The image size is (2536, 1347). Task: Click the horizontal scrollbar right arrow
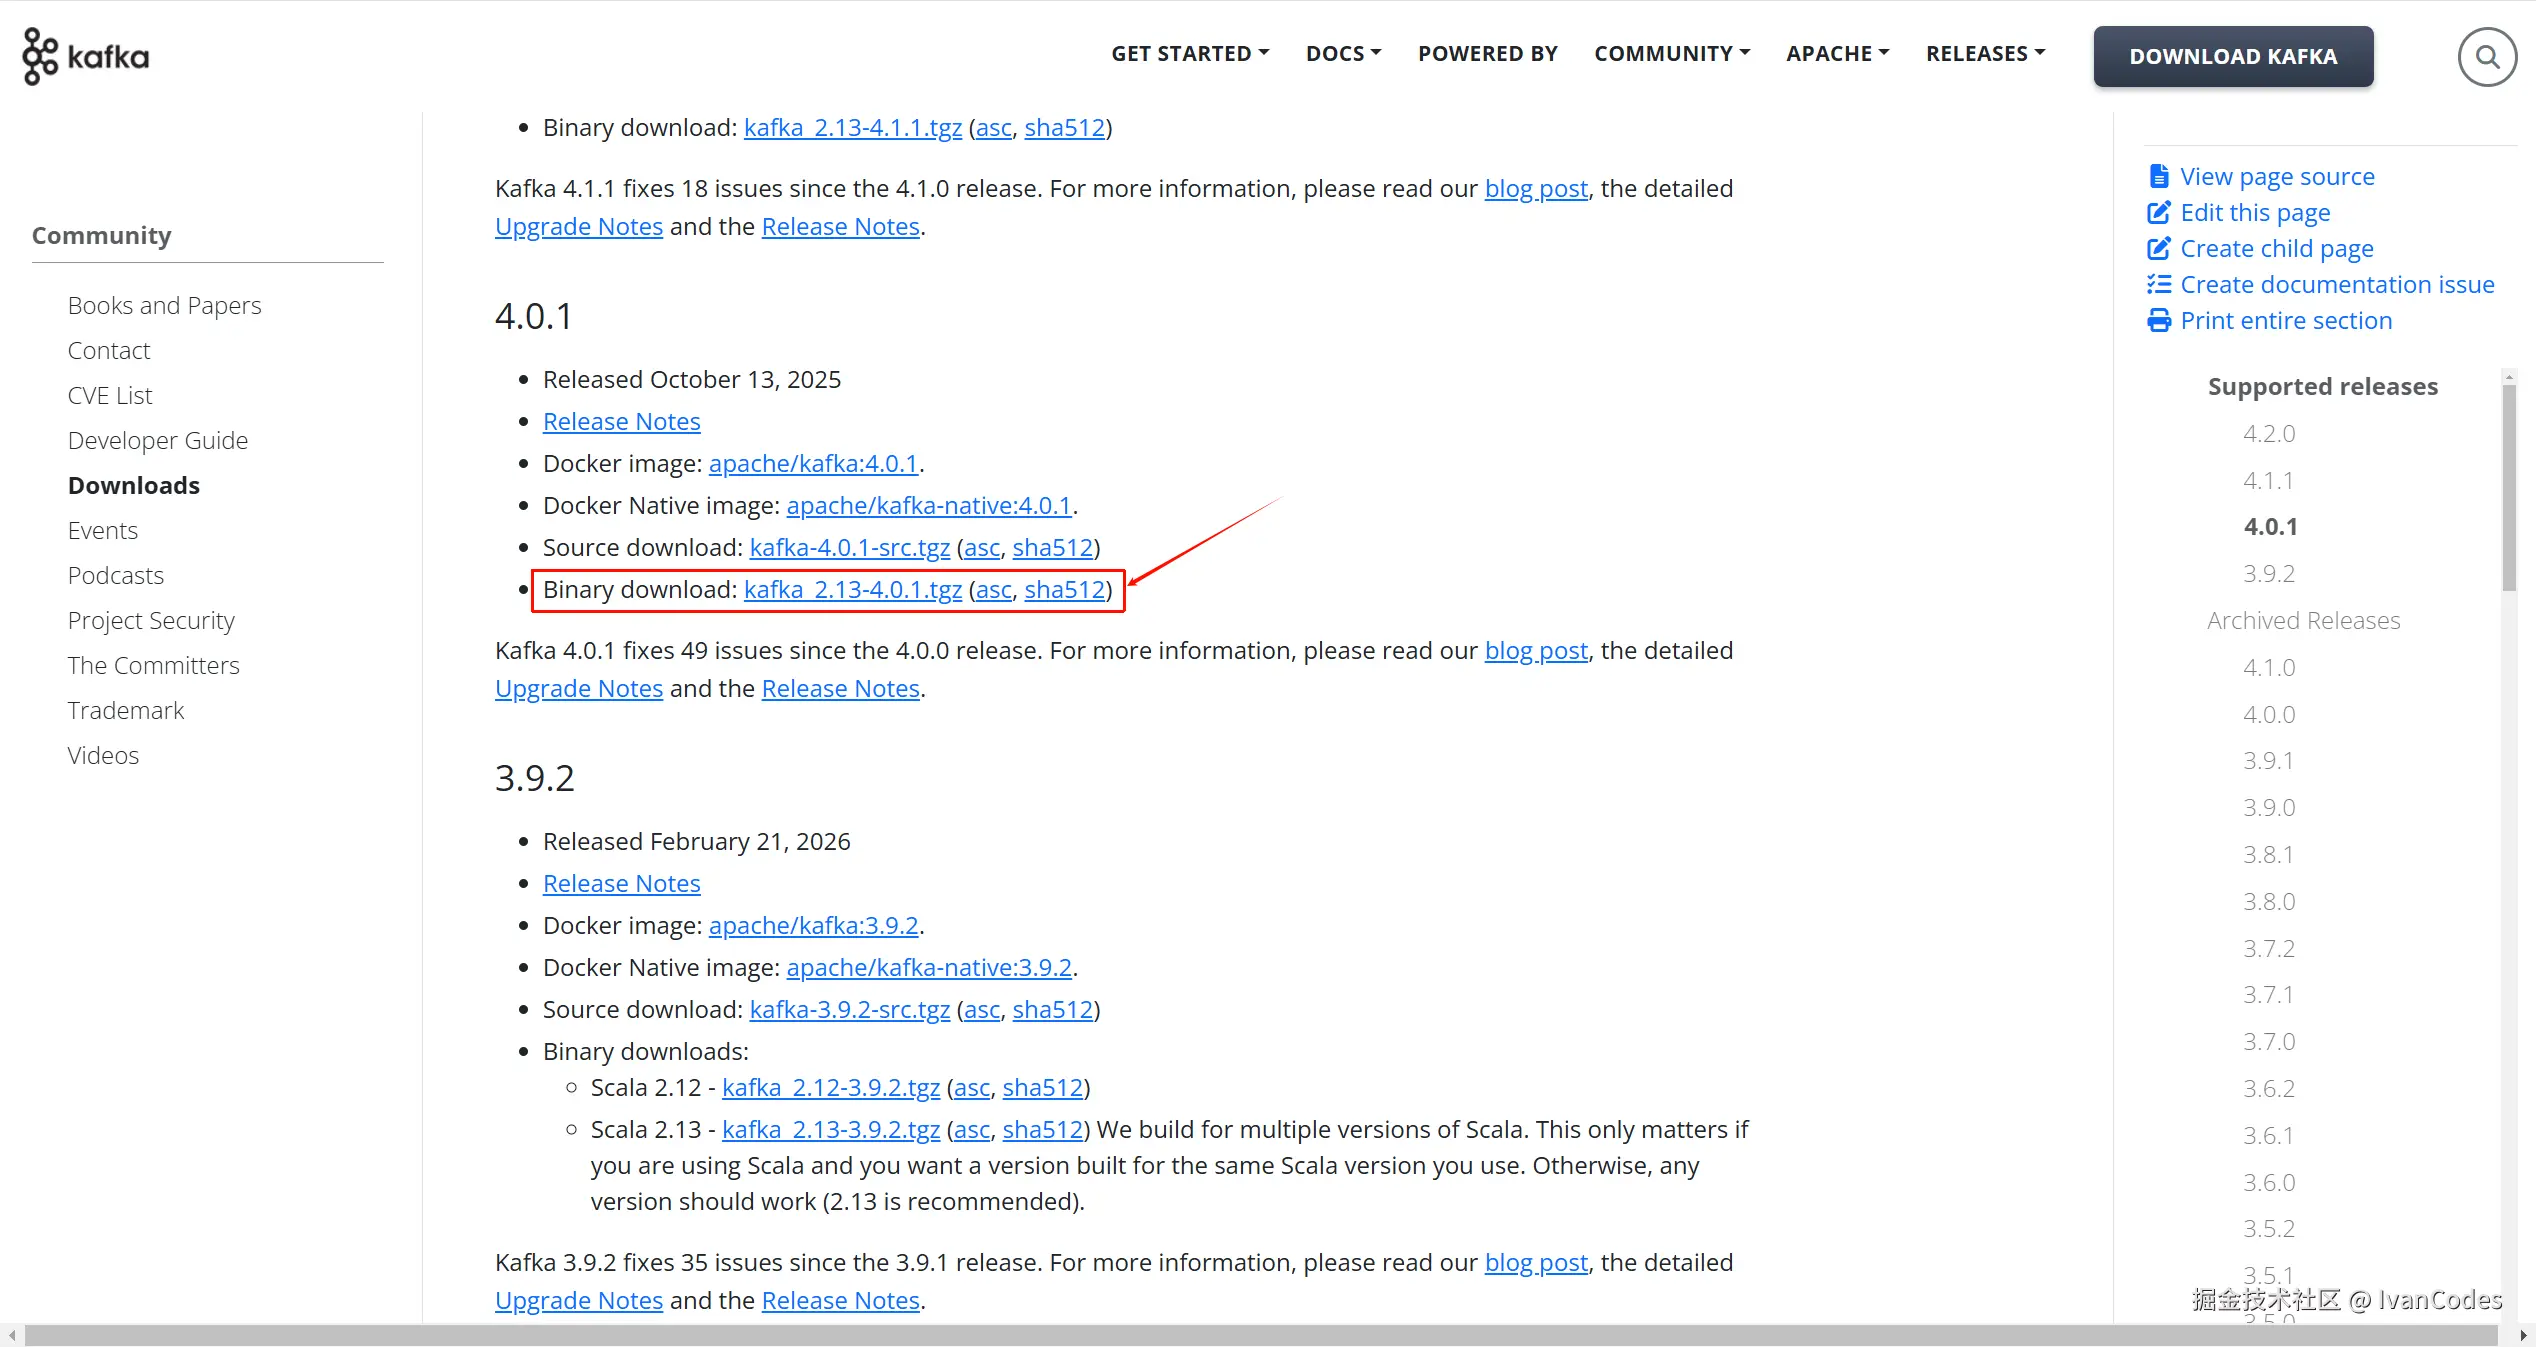pos(2523,1336)
